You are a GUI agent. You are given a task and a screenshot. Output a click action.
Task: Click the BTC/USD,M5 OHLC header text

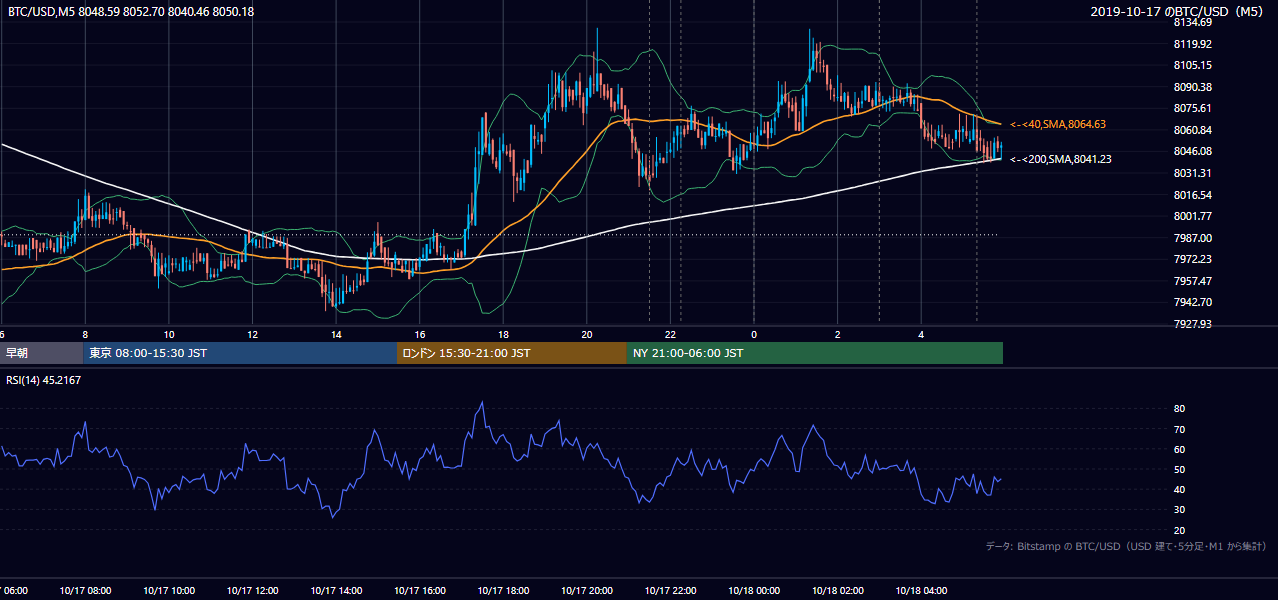[x=130, y=12]
